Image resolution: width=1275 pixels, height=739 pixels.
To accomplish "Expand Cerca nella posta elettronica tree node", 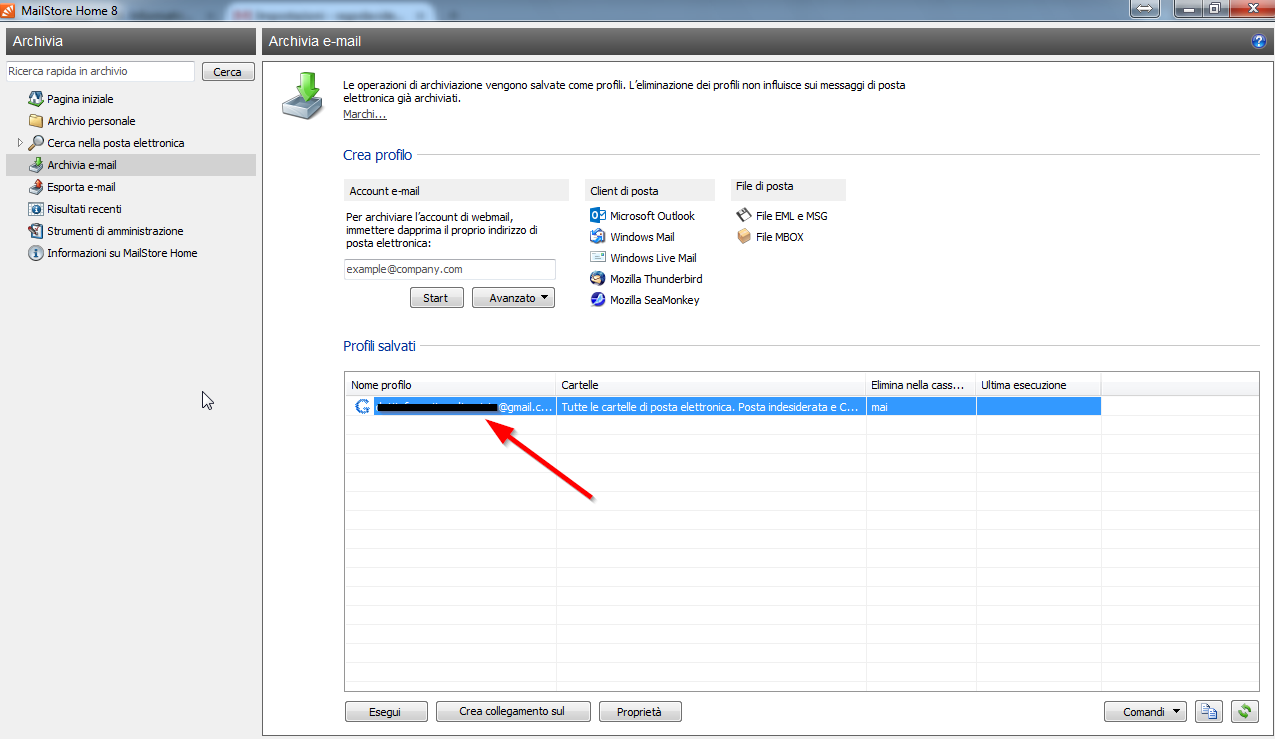I will 20,143.
